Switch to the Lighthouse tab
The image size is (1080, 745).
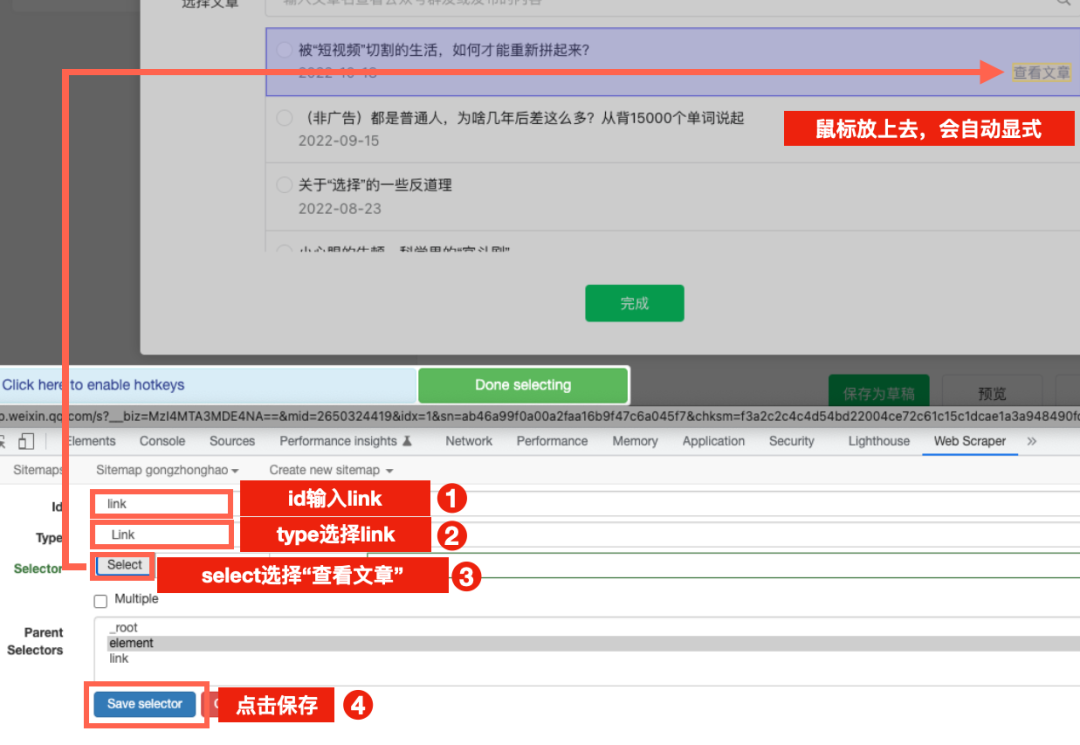point(879,441)
